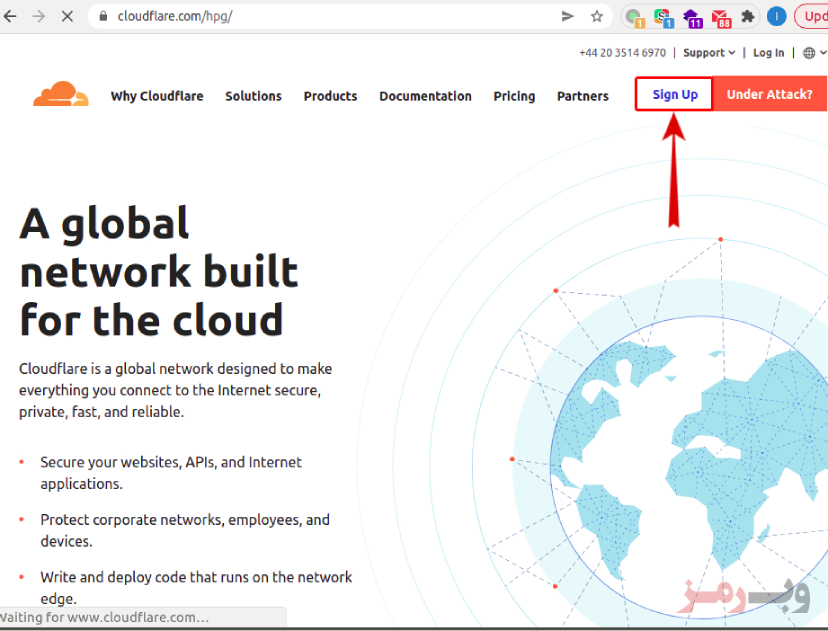The image size is (828, 631).
Task: Open the grey-green circle extension with orange badge
Action: [634, 17]
